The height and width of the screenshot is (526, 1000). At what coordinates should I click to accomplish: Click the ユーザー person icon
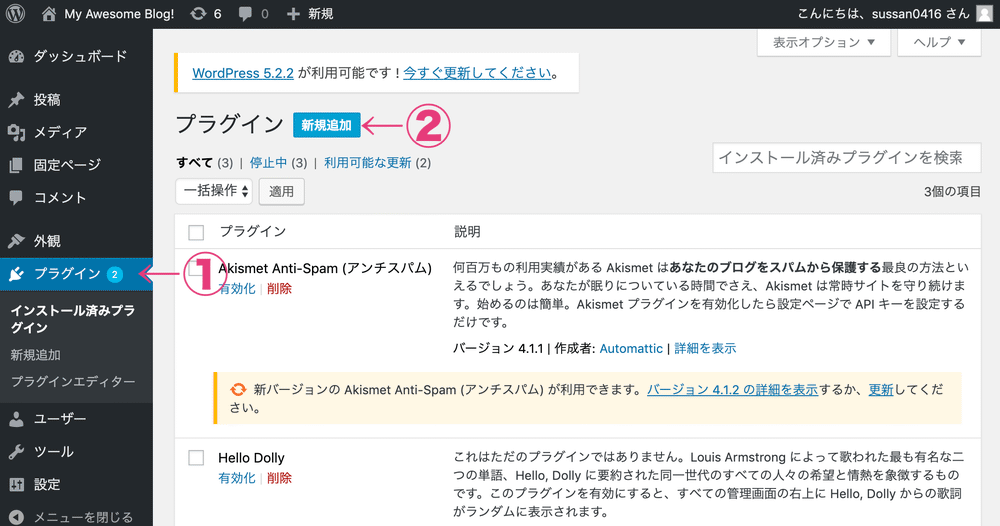[x=17, y=419]
